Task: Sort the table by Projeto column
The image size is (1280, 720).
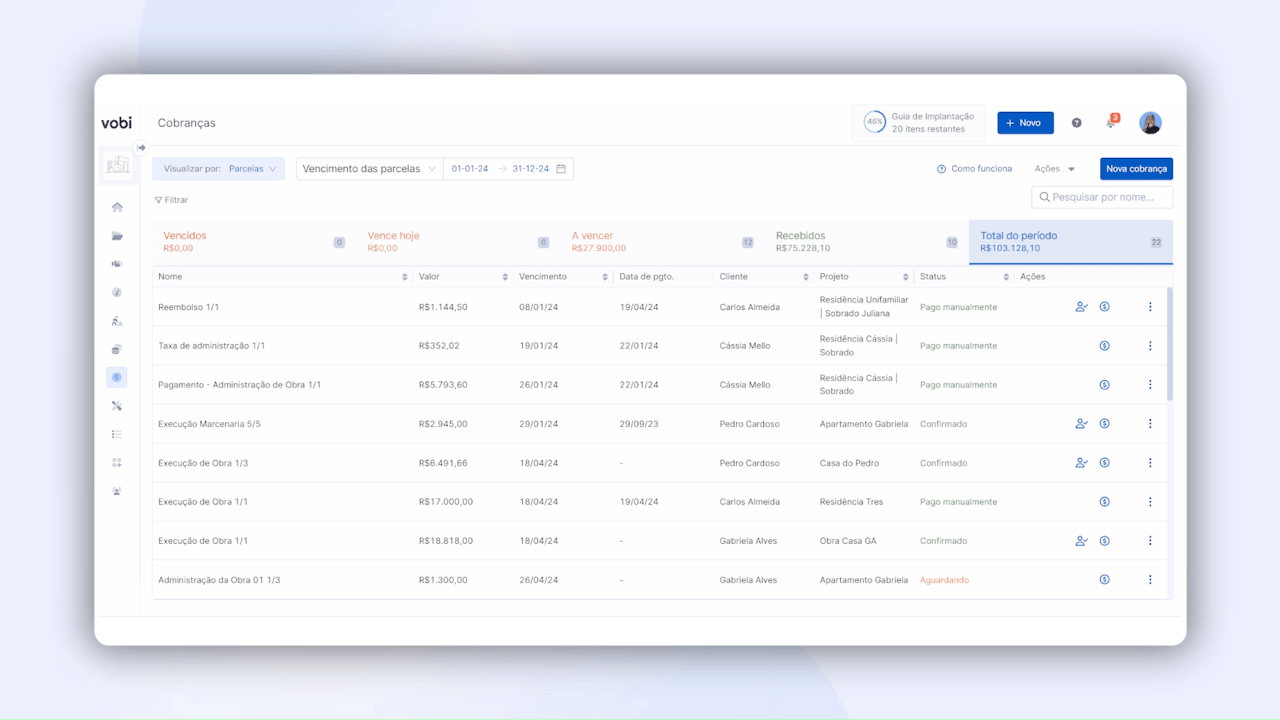Action: 906,277
